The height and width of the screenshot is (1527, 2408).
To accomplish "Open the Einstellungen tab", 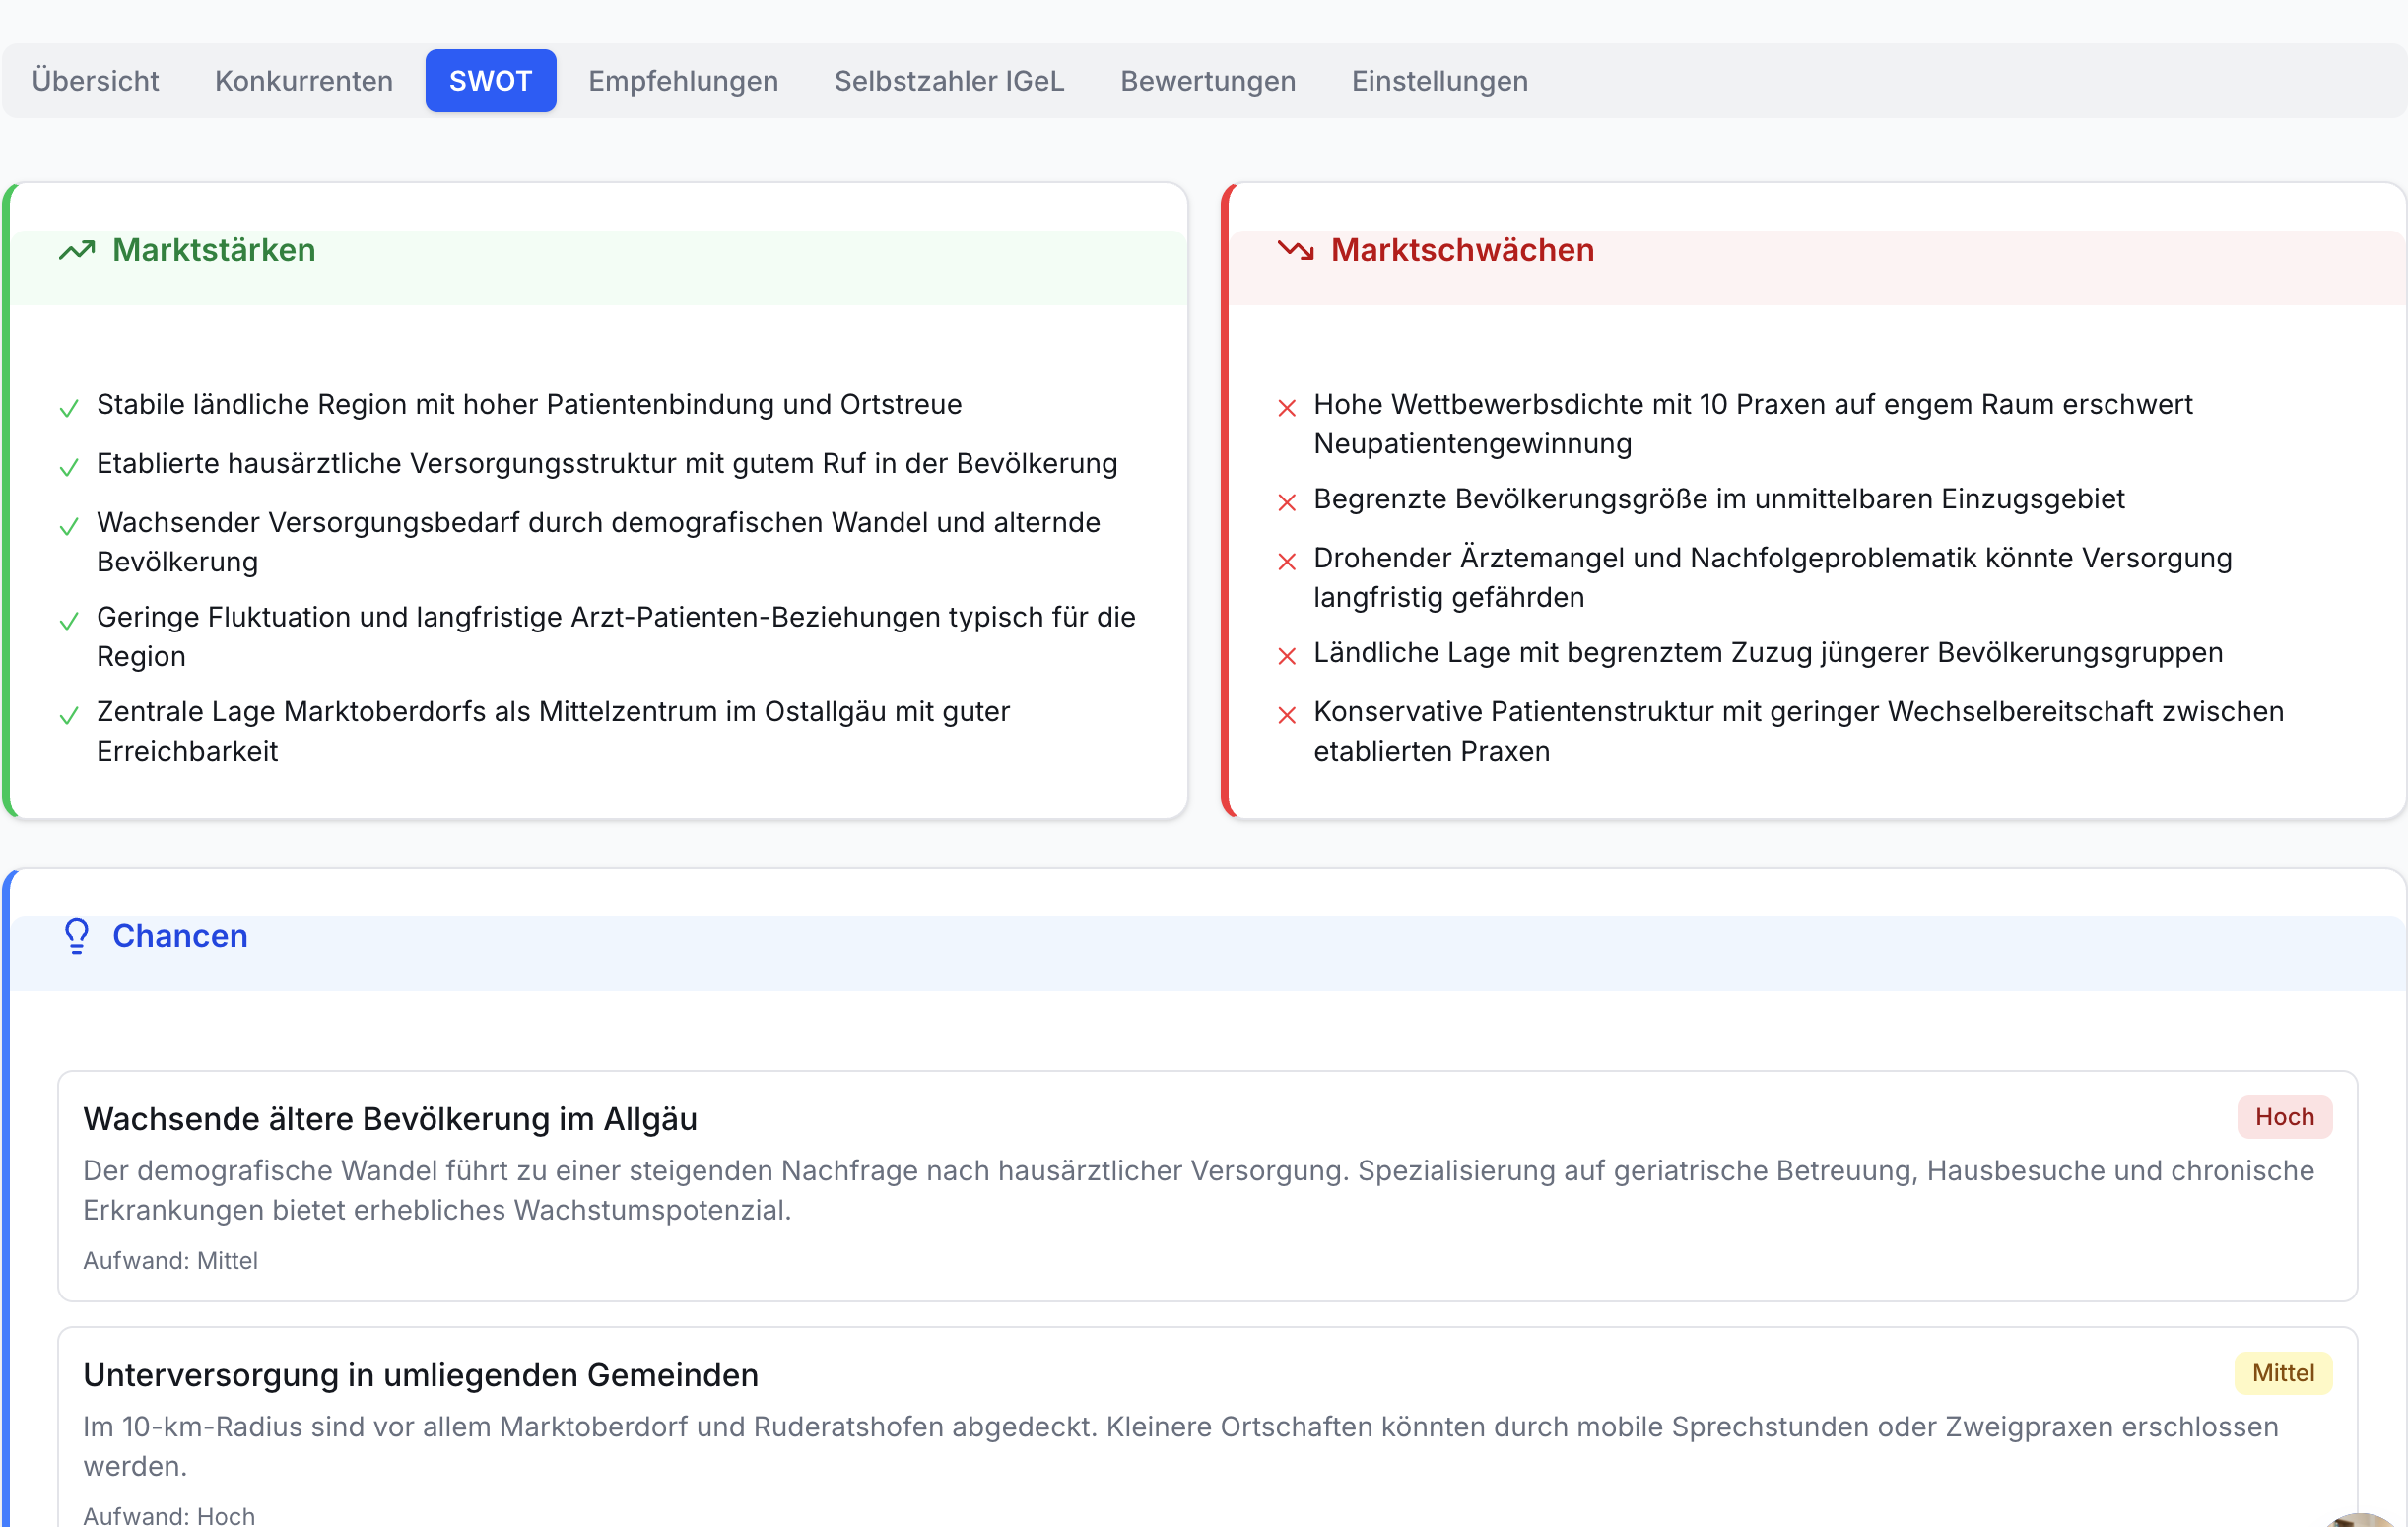I will coord(1440,81).
